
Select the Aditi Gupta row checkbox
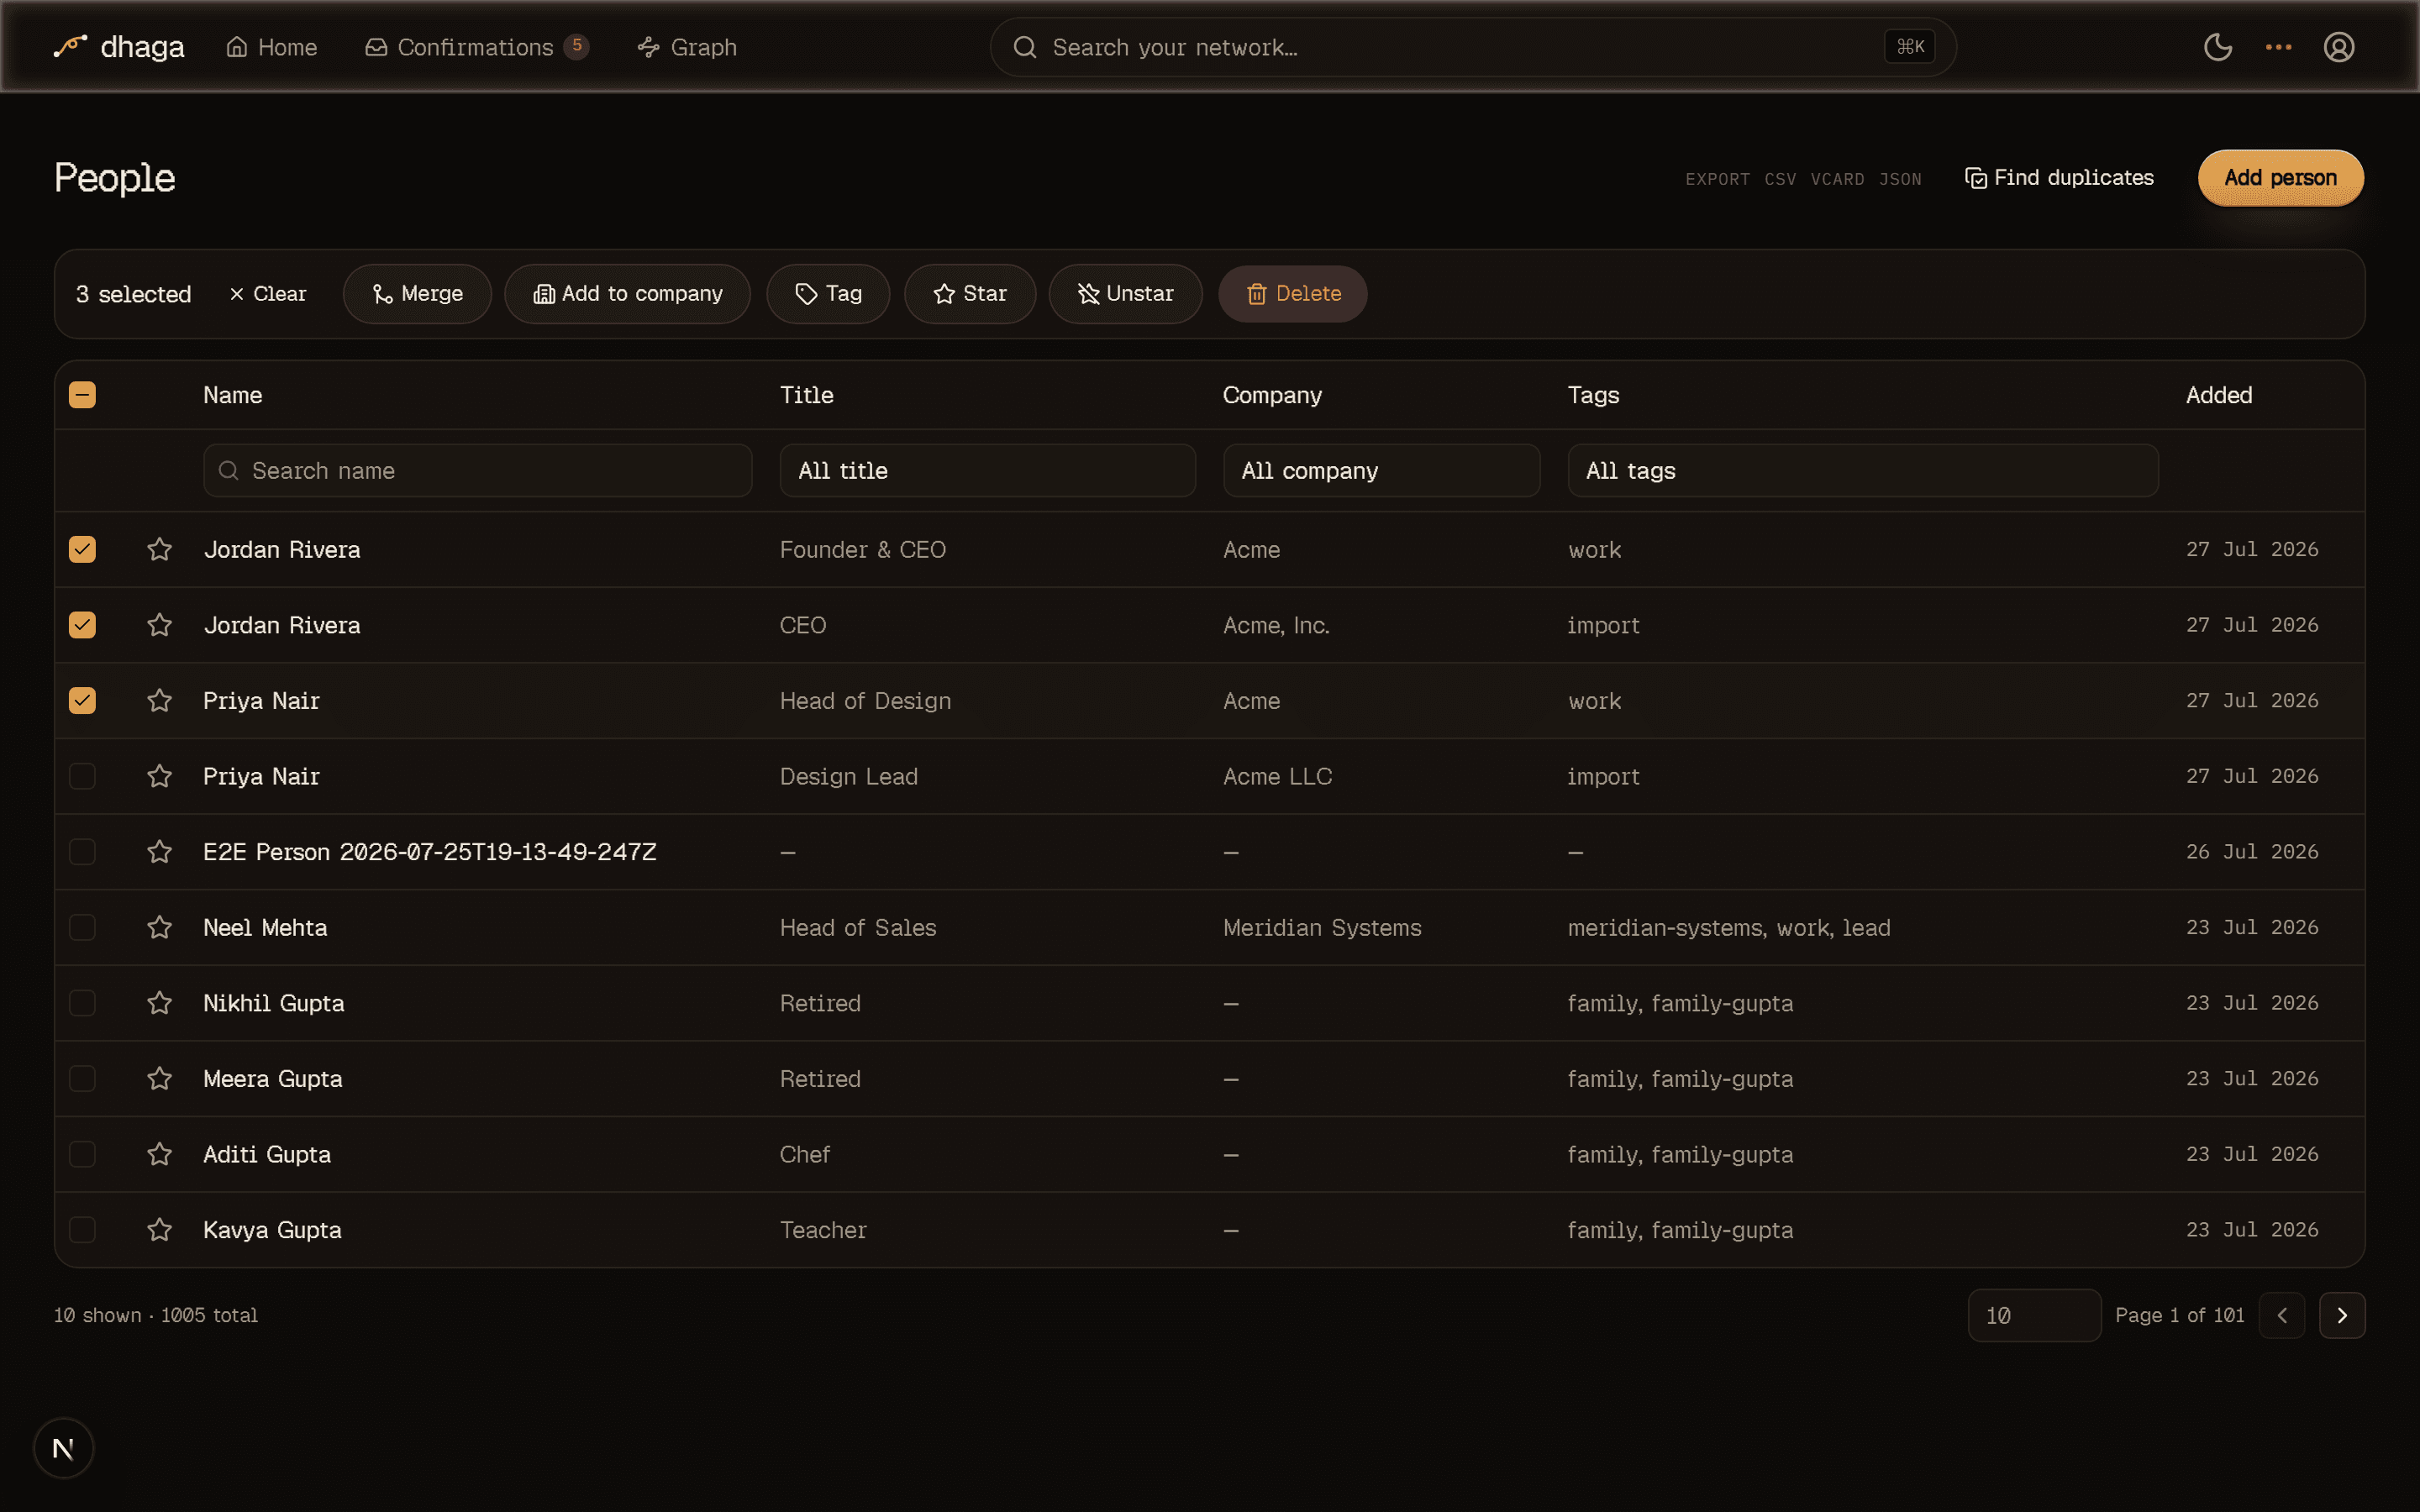coord(82,1154)
